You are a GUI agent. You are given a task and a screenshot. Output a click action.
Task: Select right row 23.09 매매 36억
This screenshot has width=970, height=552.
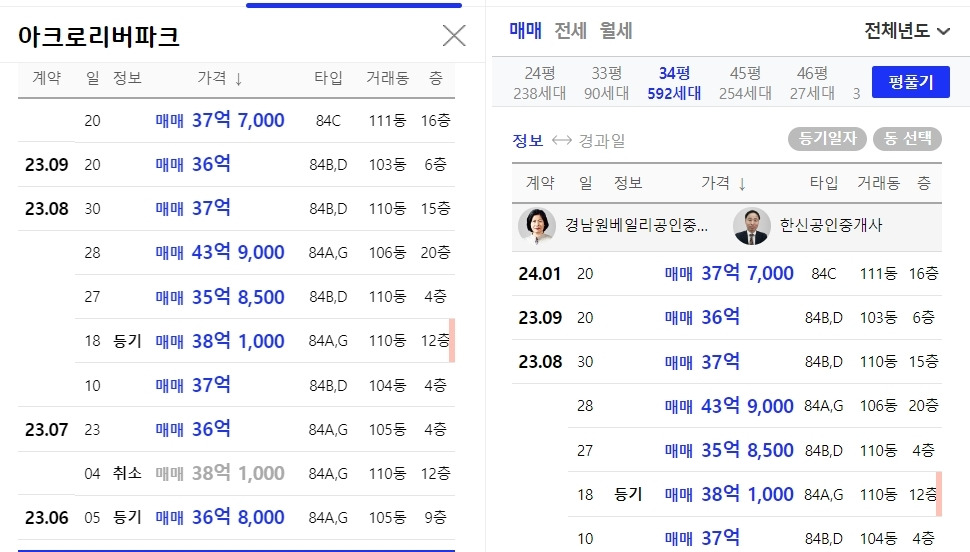pos(727,317)
